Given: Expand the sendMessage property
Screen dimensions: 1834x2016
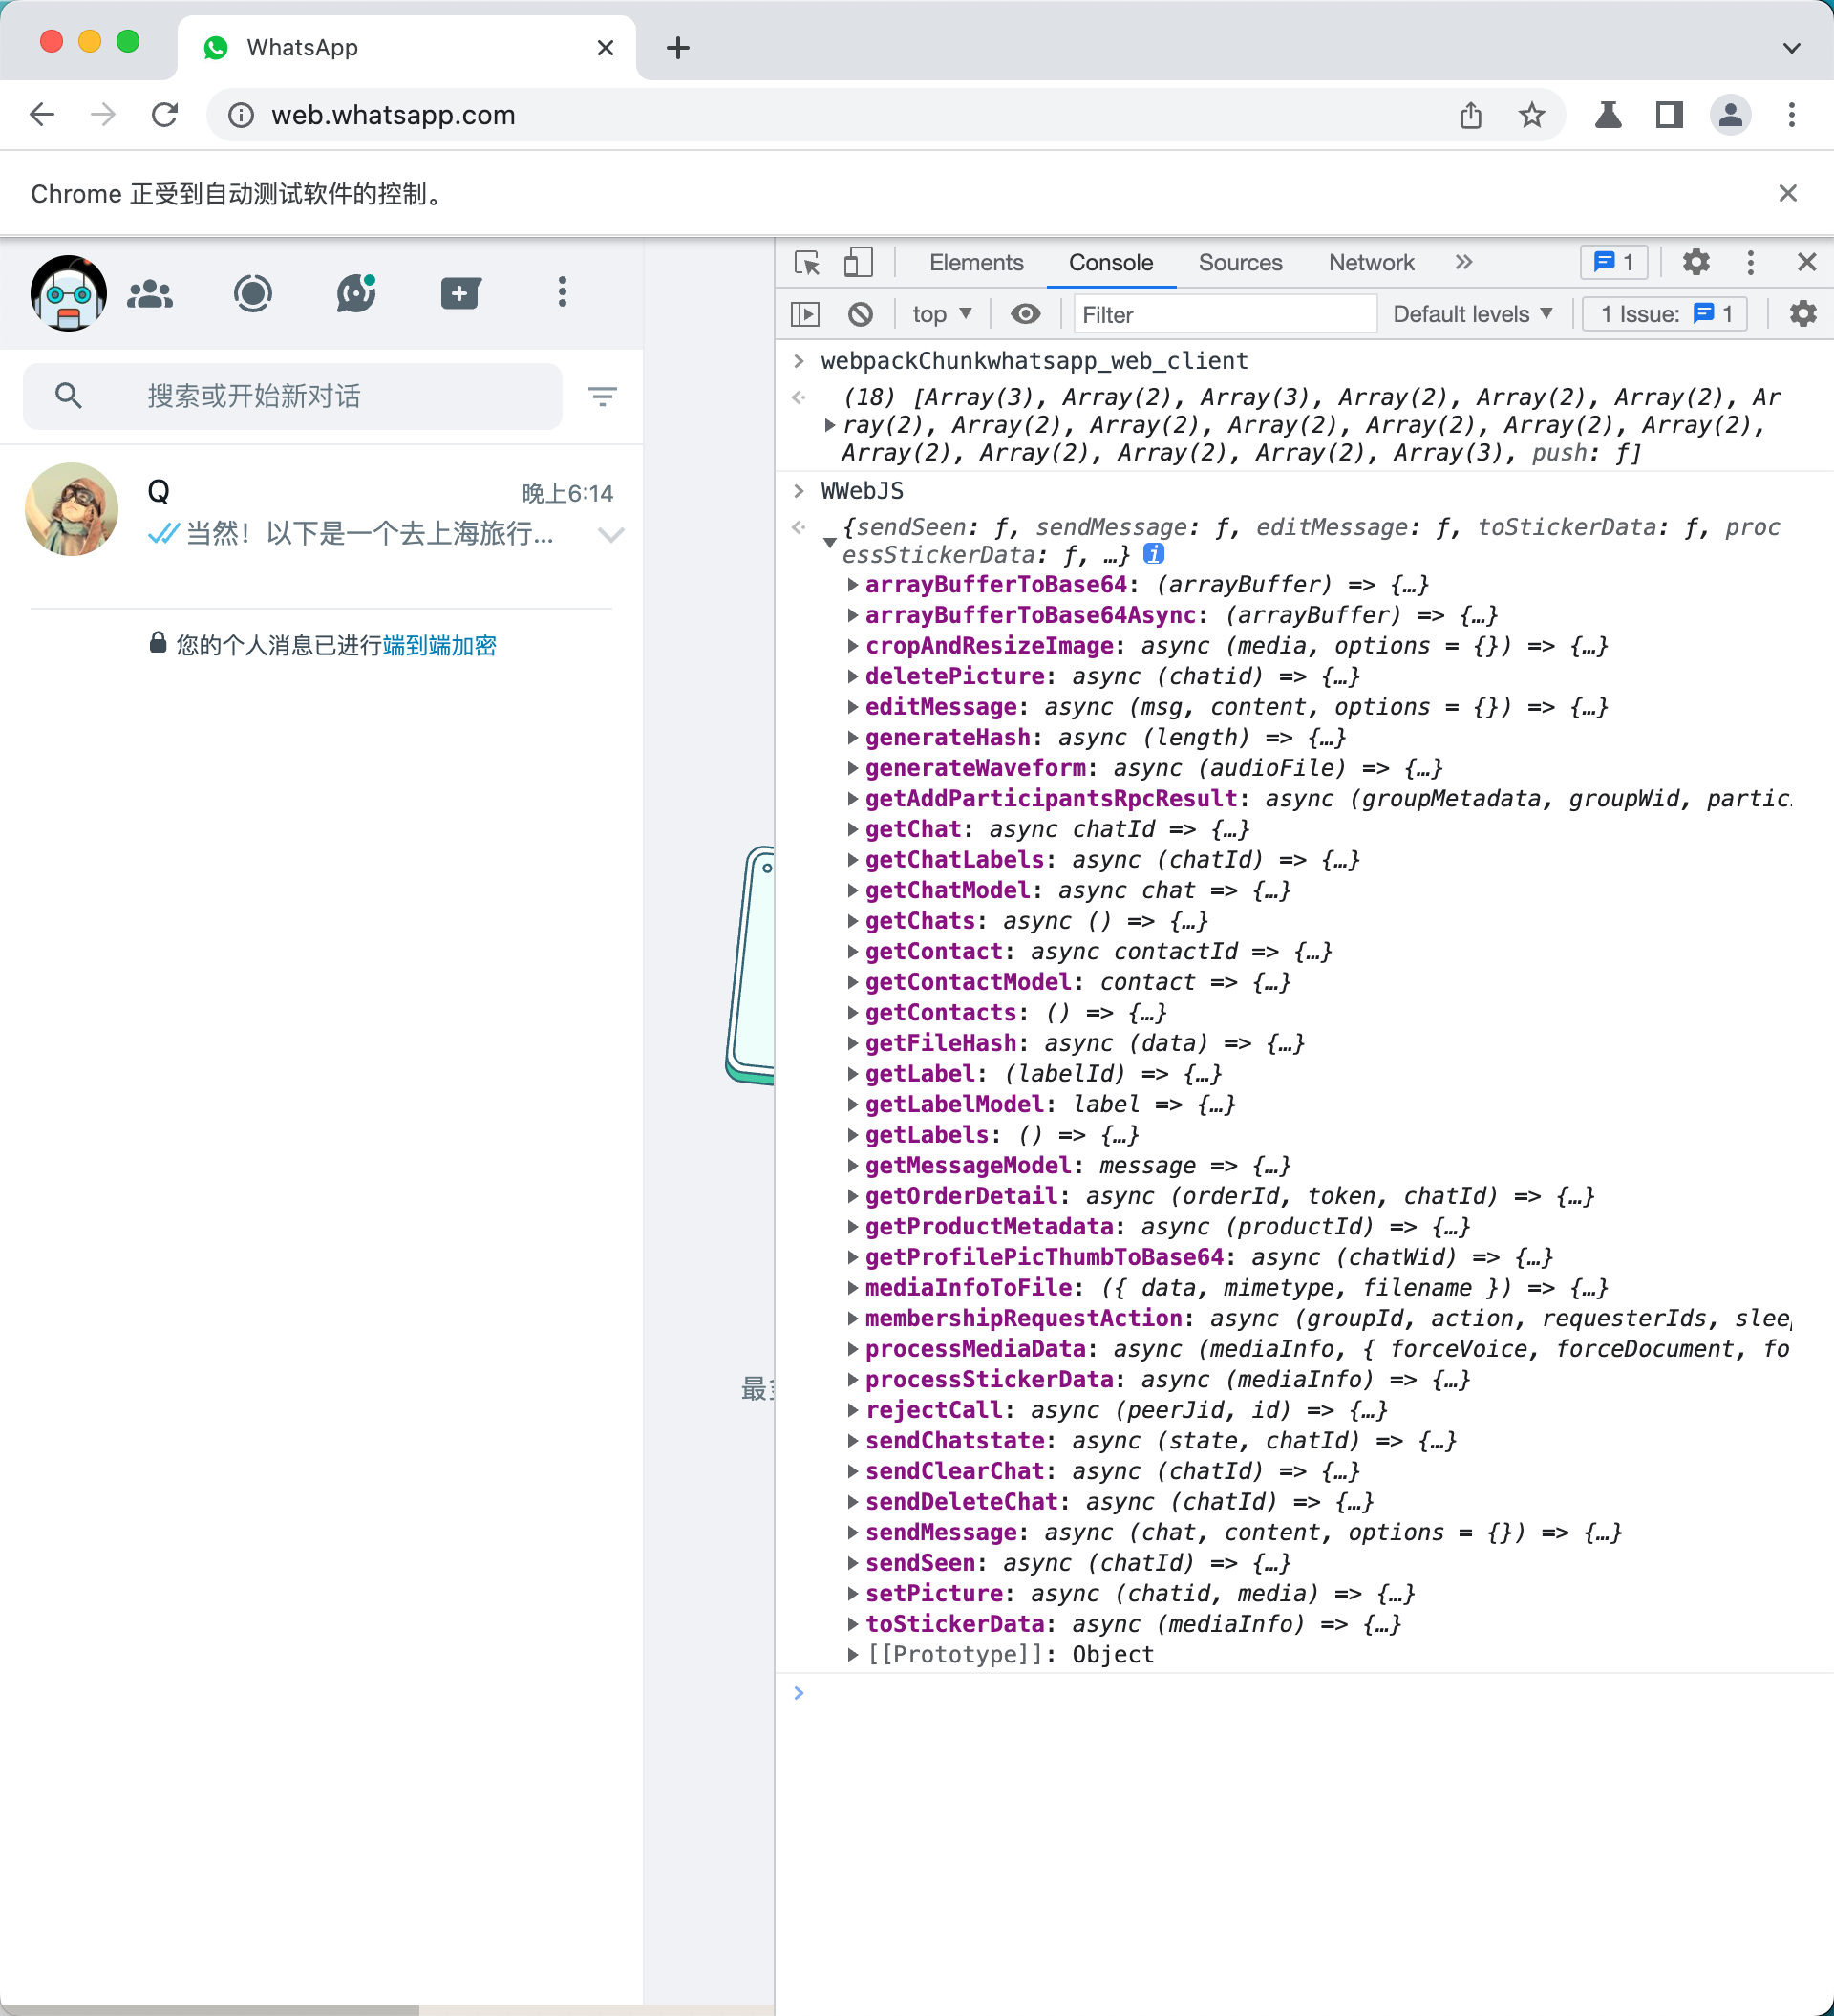Looking at the screenshot, I should pyautogui.click(x=852, y=1532).
